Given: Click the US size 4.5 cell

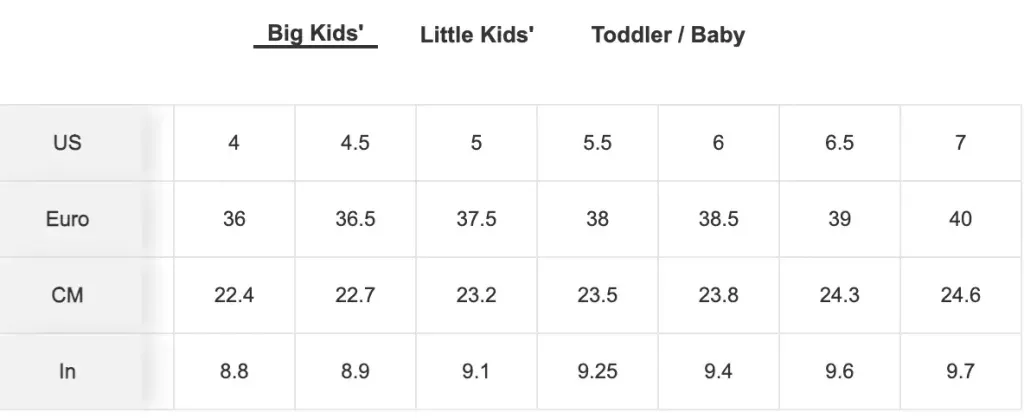Looking at the screenshot, I should coord(355,143).
